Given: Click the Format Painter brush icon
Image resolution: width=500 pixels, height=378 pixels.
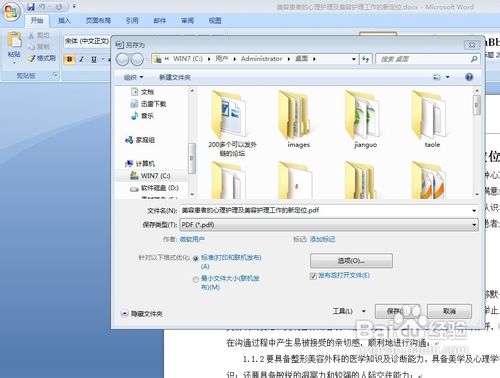Looking at the screenshot, I should (32, 58).
